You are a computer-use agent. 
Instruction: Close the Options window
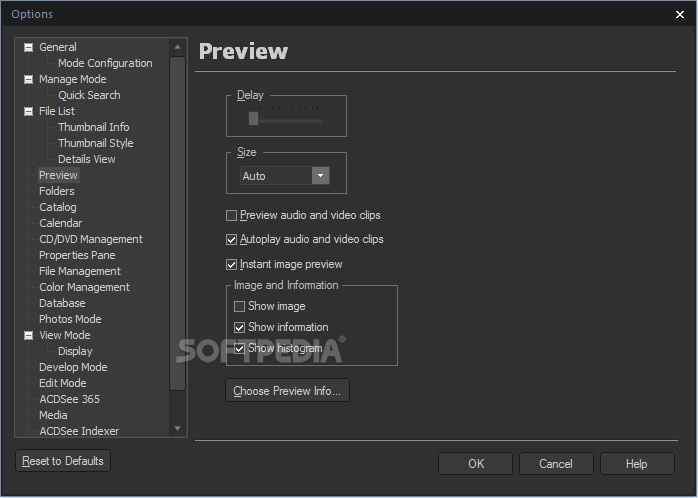click(x=680, y=14)
